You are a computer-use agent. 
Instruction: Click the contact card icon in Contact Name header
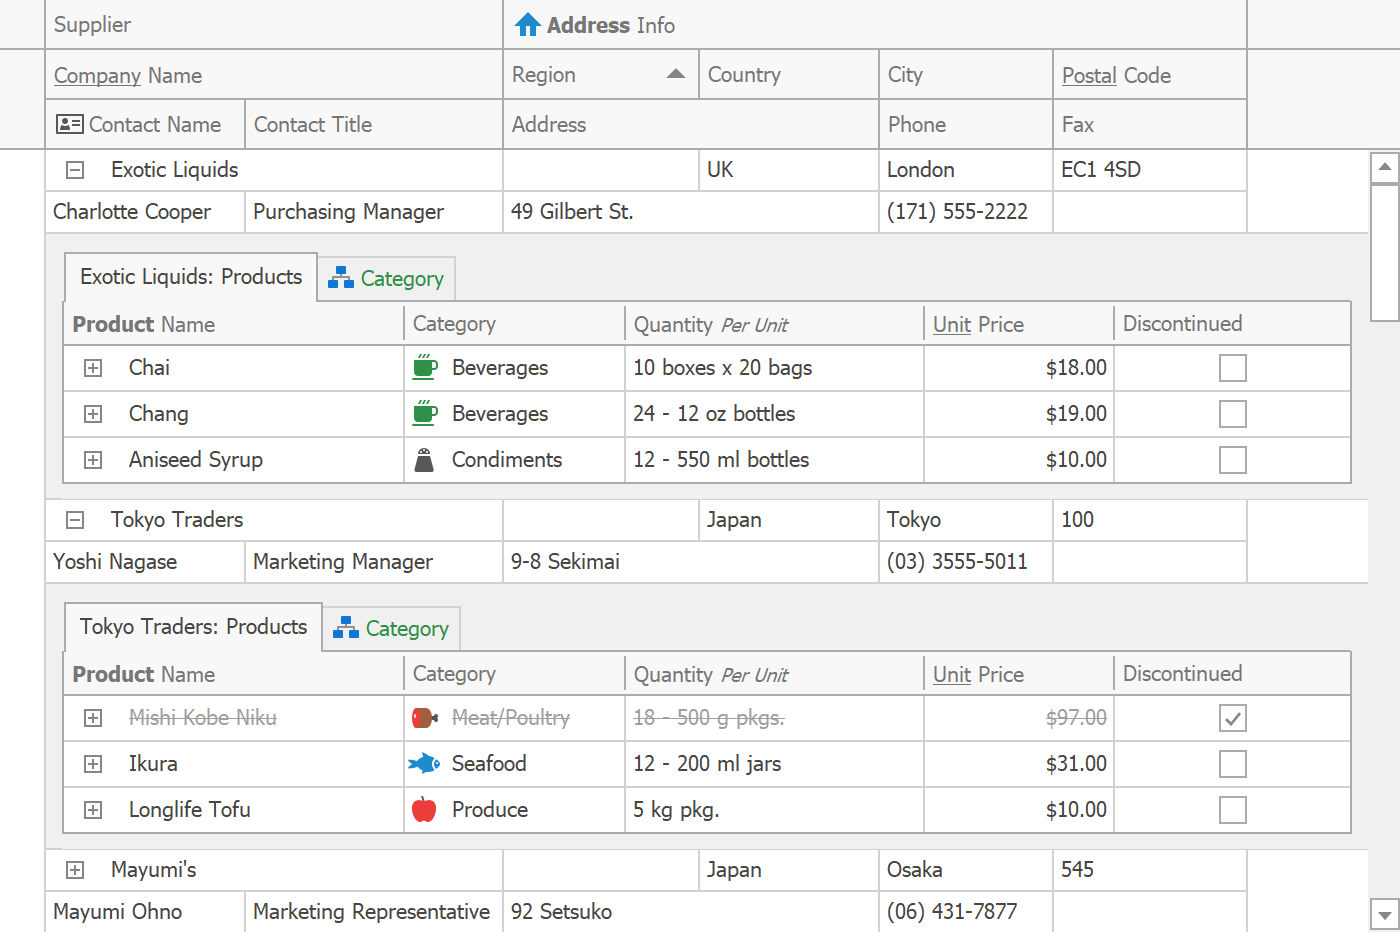[69, 124]
